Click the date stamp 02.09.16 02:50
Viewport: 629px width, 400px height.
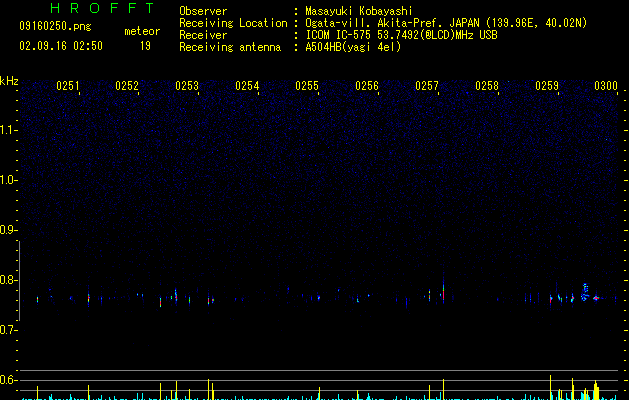coord(61,46)
